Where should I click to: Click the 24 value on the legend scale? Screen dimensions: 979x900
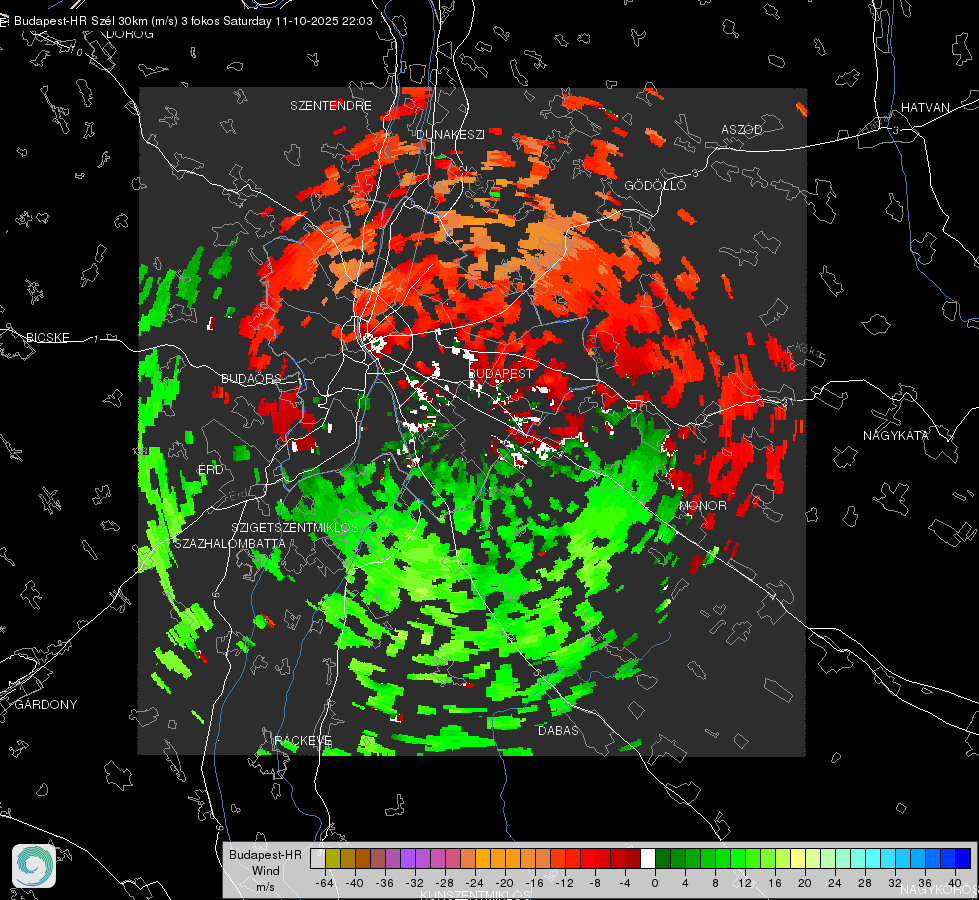tap(835, 883)
